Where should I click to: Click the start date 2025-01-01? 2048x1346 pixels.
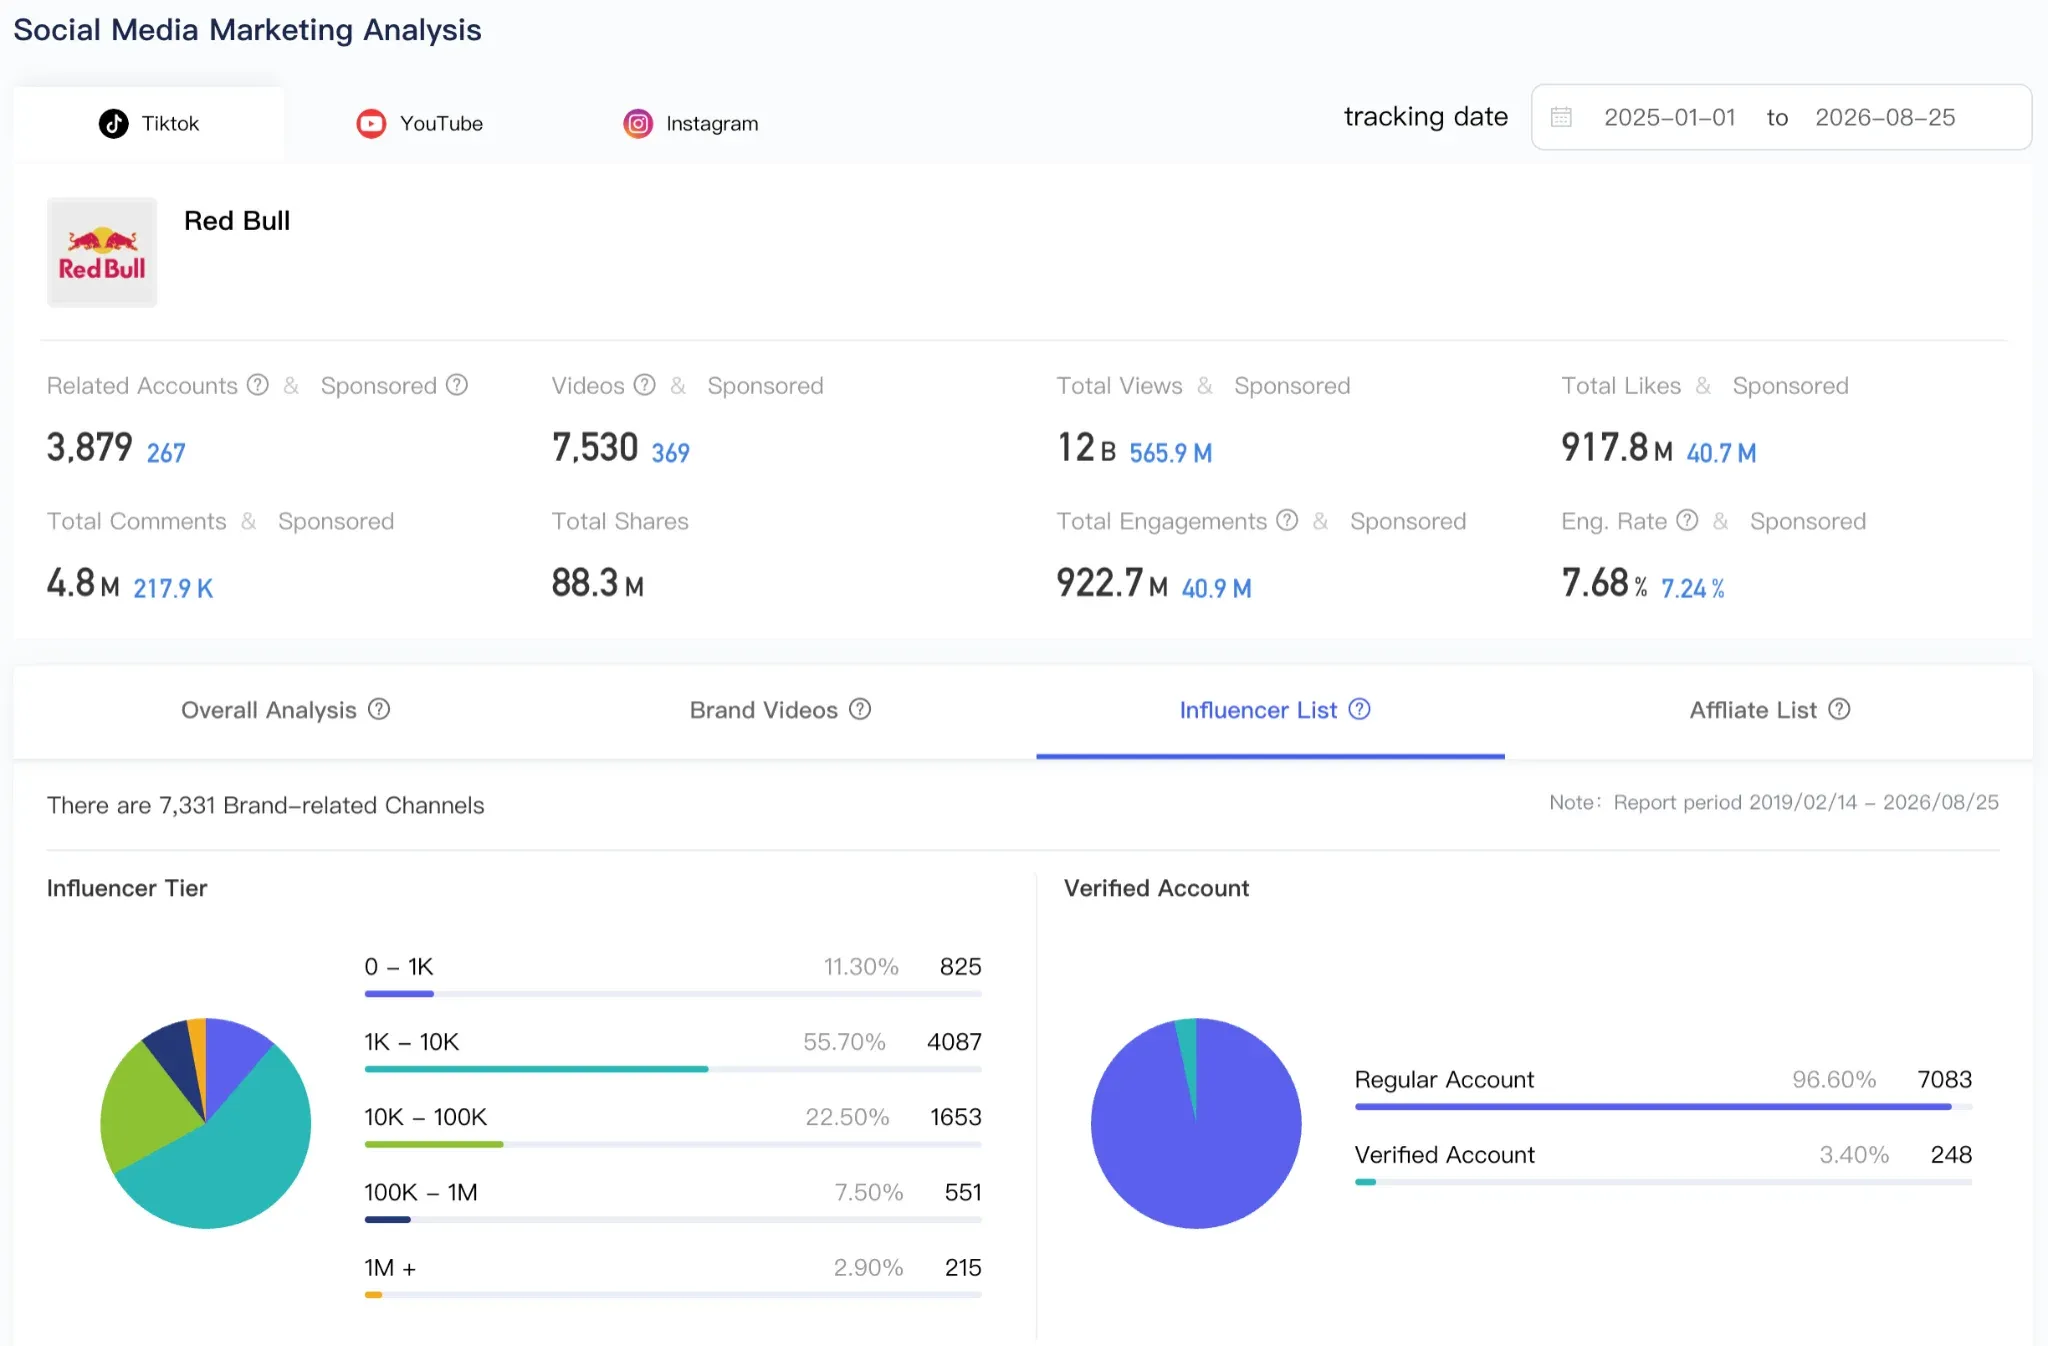pos(1669,117)
